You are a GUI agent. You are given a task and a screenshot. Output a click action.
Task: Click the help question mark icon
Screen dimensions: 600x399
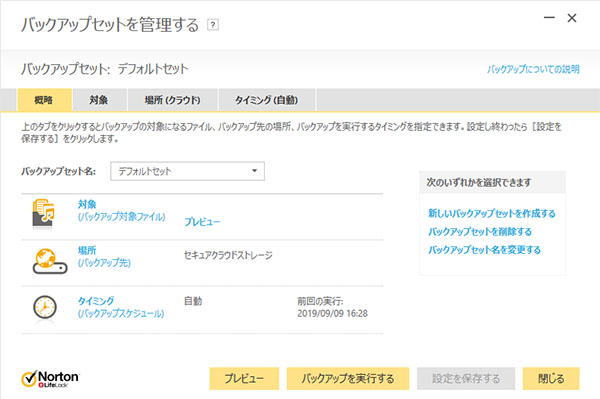(x=213, y=25)
